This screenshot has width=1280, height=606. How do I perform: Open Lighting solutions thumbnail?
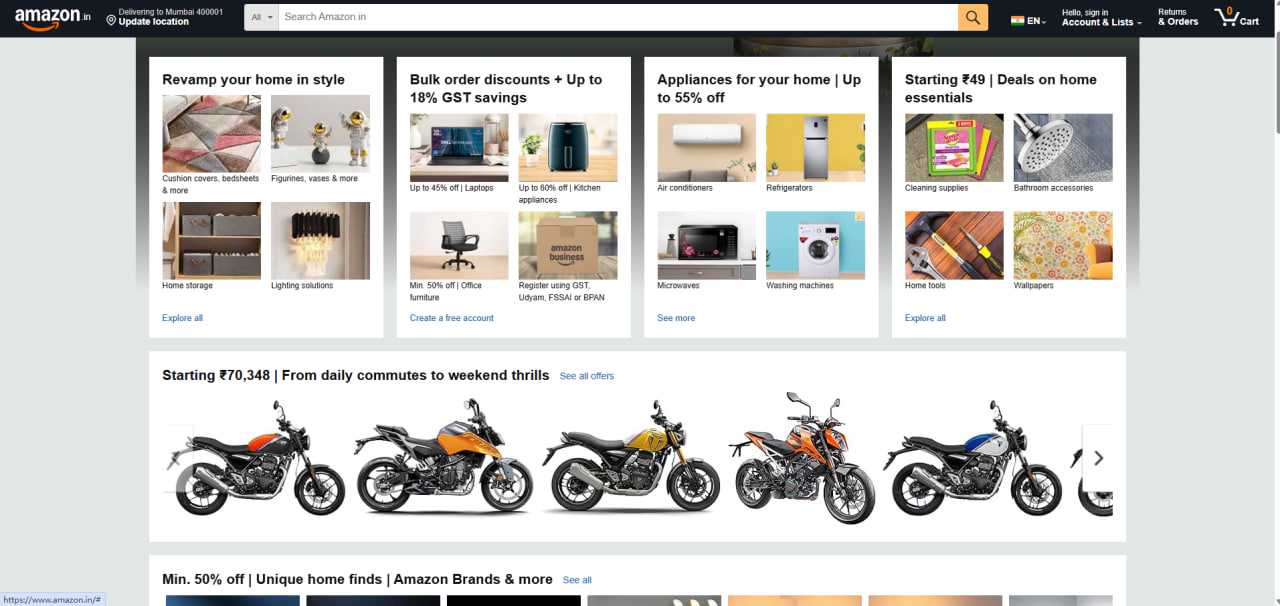[x=320, y=241]
